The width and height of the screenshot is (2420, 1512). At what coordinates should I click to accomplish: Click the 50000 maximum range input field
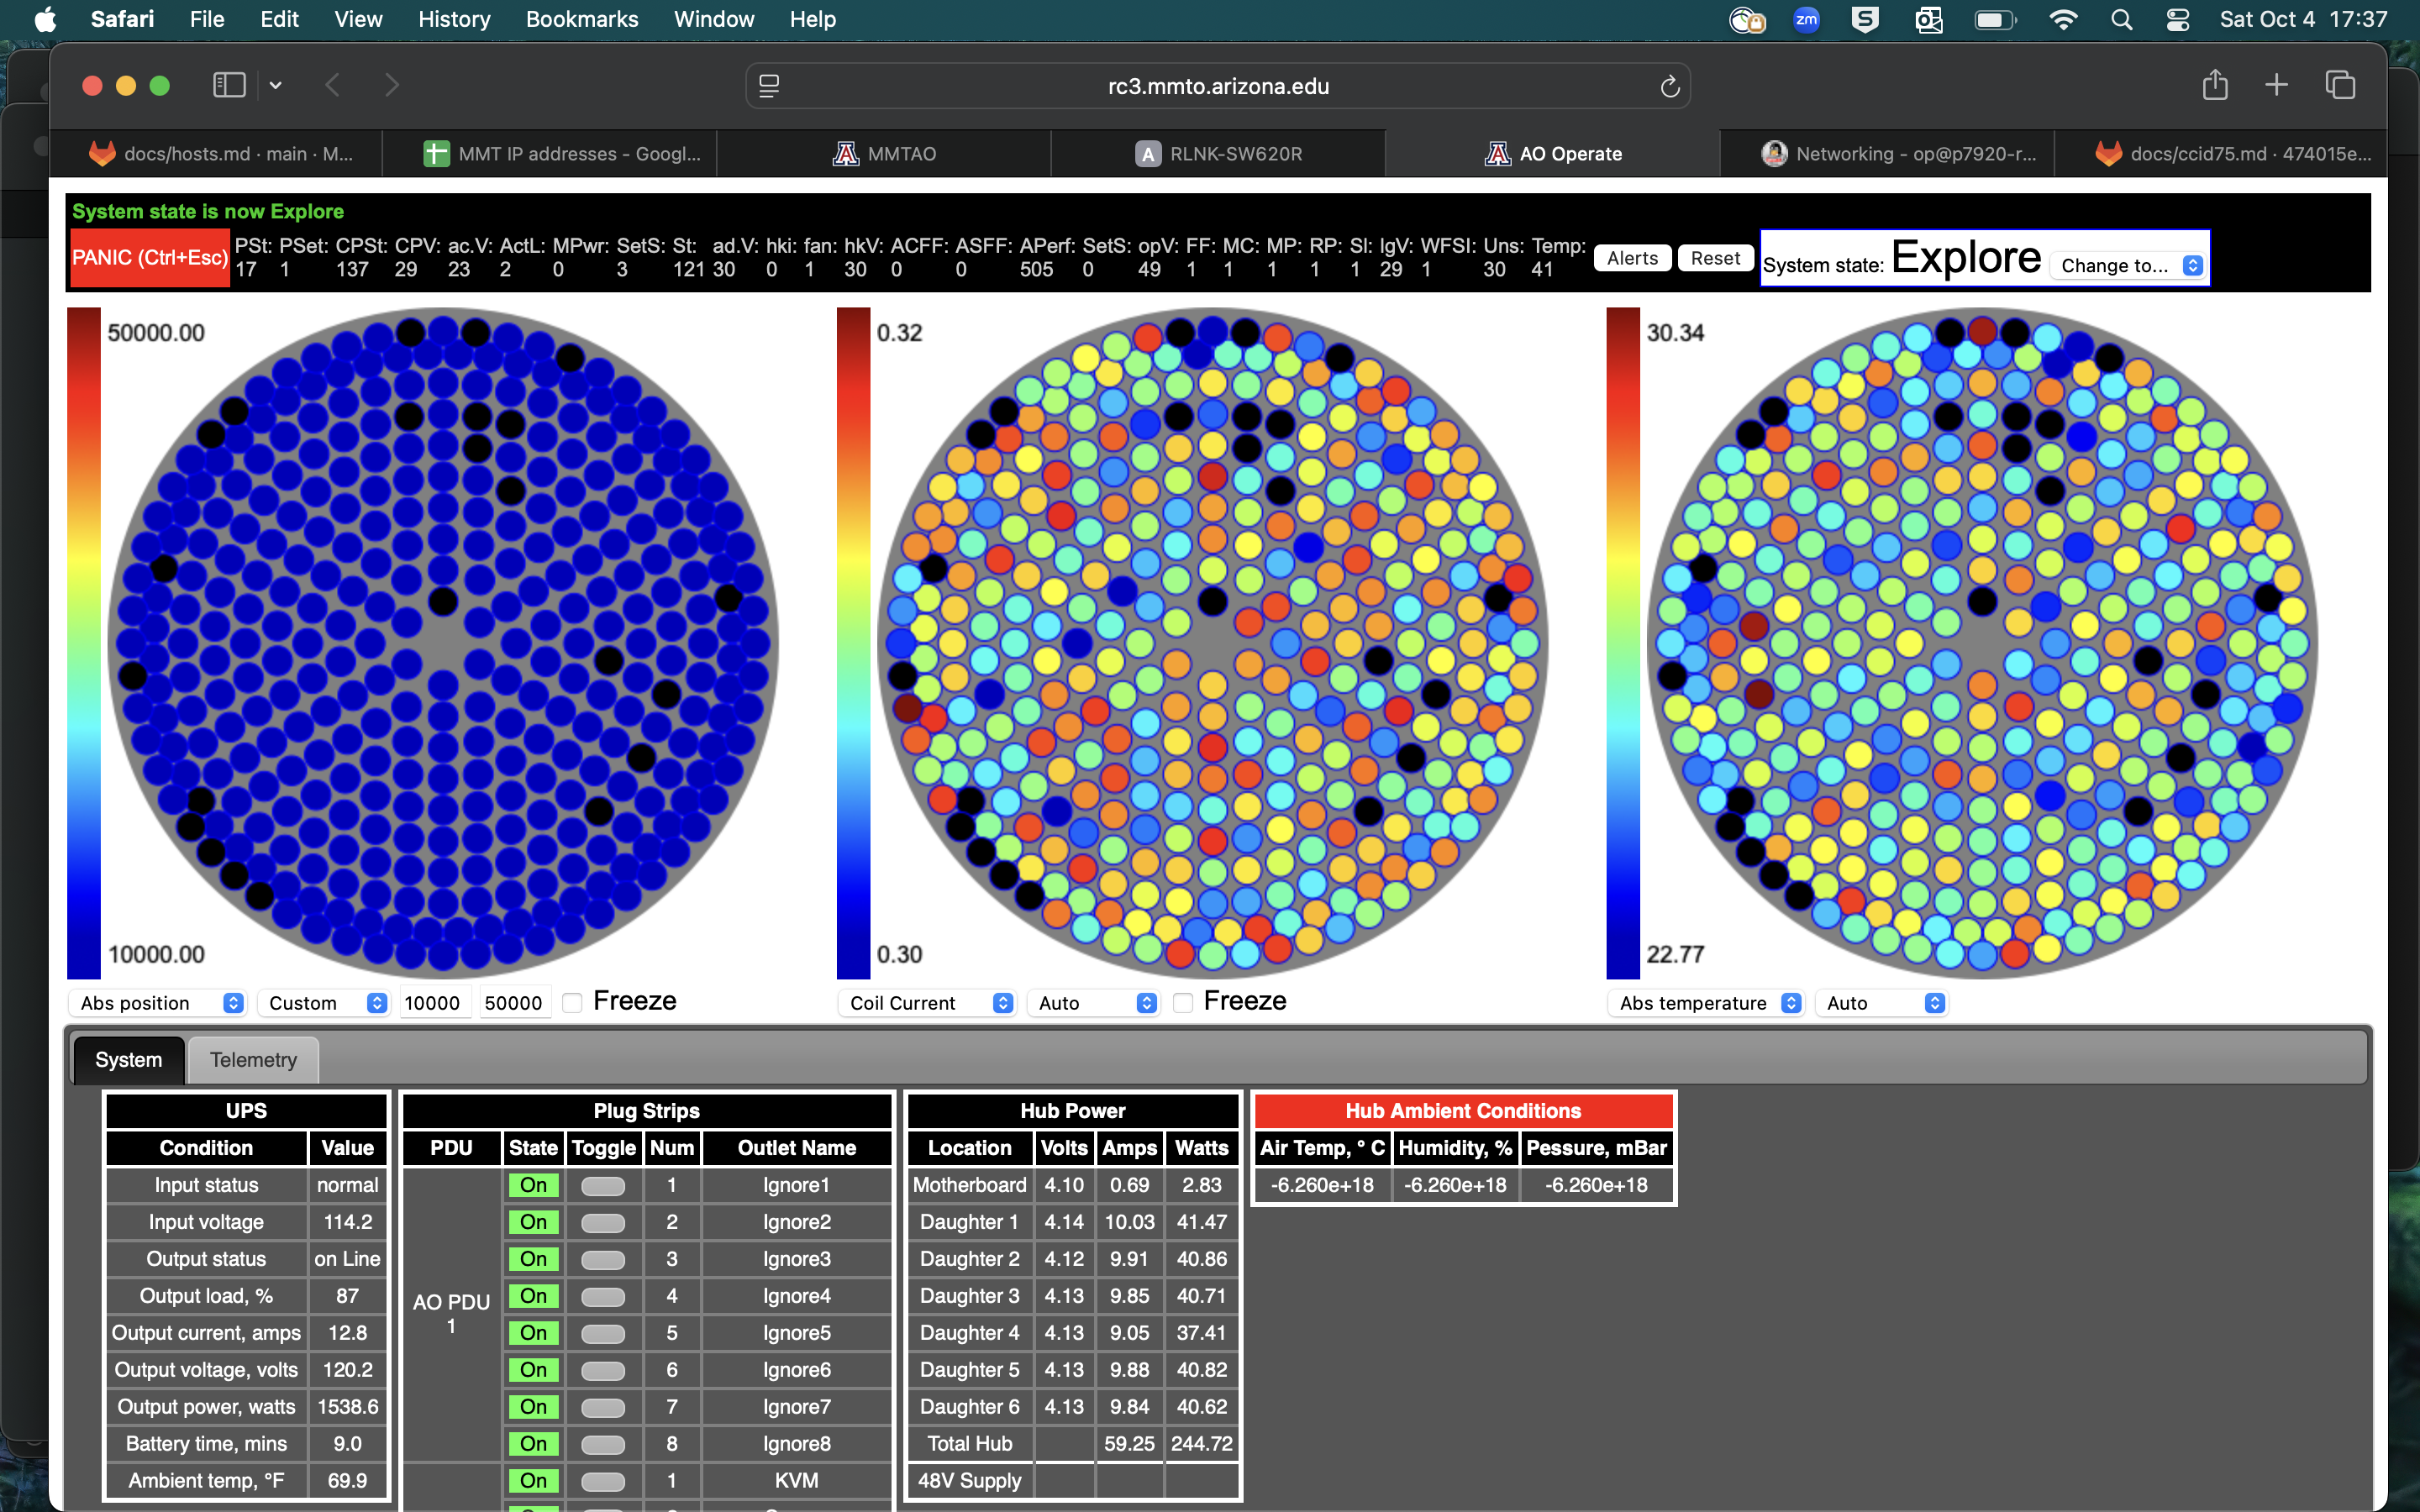coord(514,1002)
